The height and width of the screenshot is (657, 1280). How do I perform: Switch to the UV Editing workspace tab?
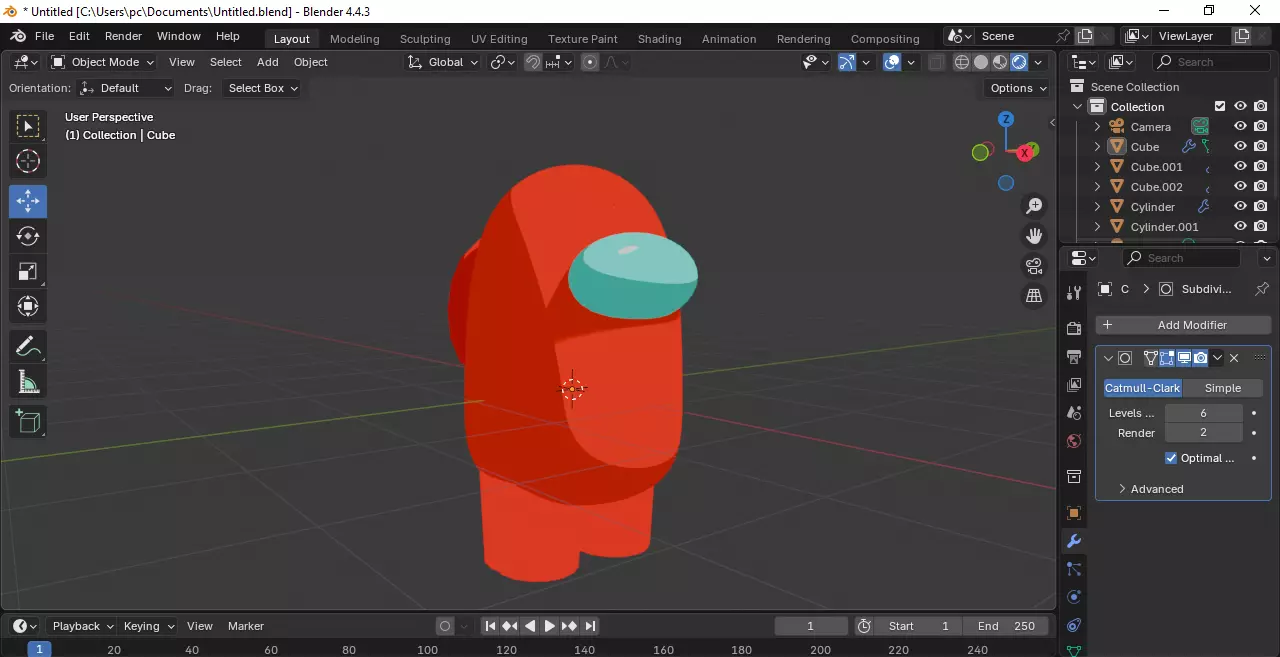tap(499, 39)
